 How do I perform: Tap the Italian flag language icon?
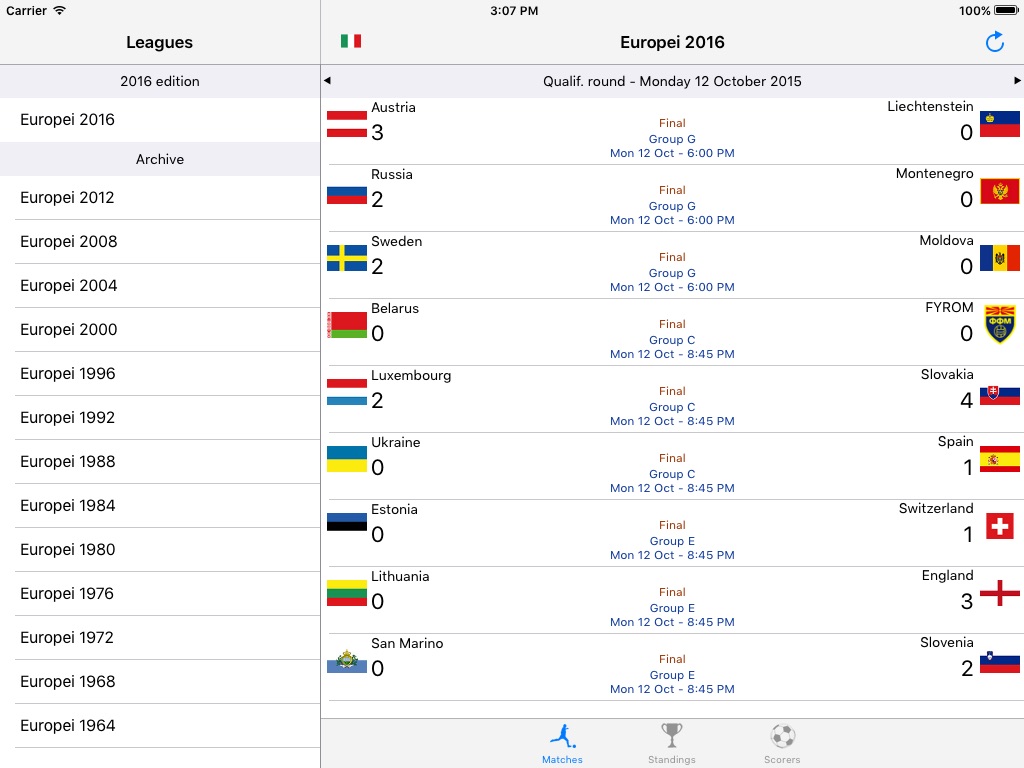pos(350,41)
